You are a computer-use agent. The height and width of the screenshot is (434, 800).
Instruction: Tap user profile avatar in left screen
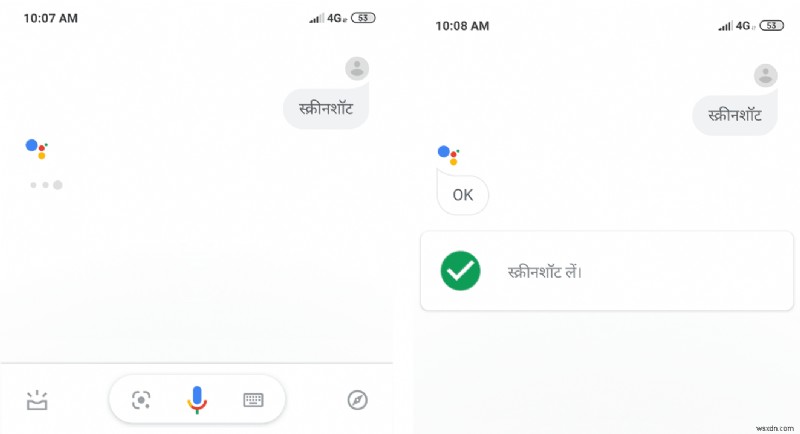point(357,68)
